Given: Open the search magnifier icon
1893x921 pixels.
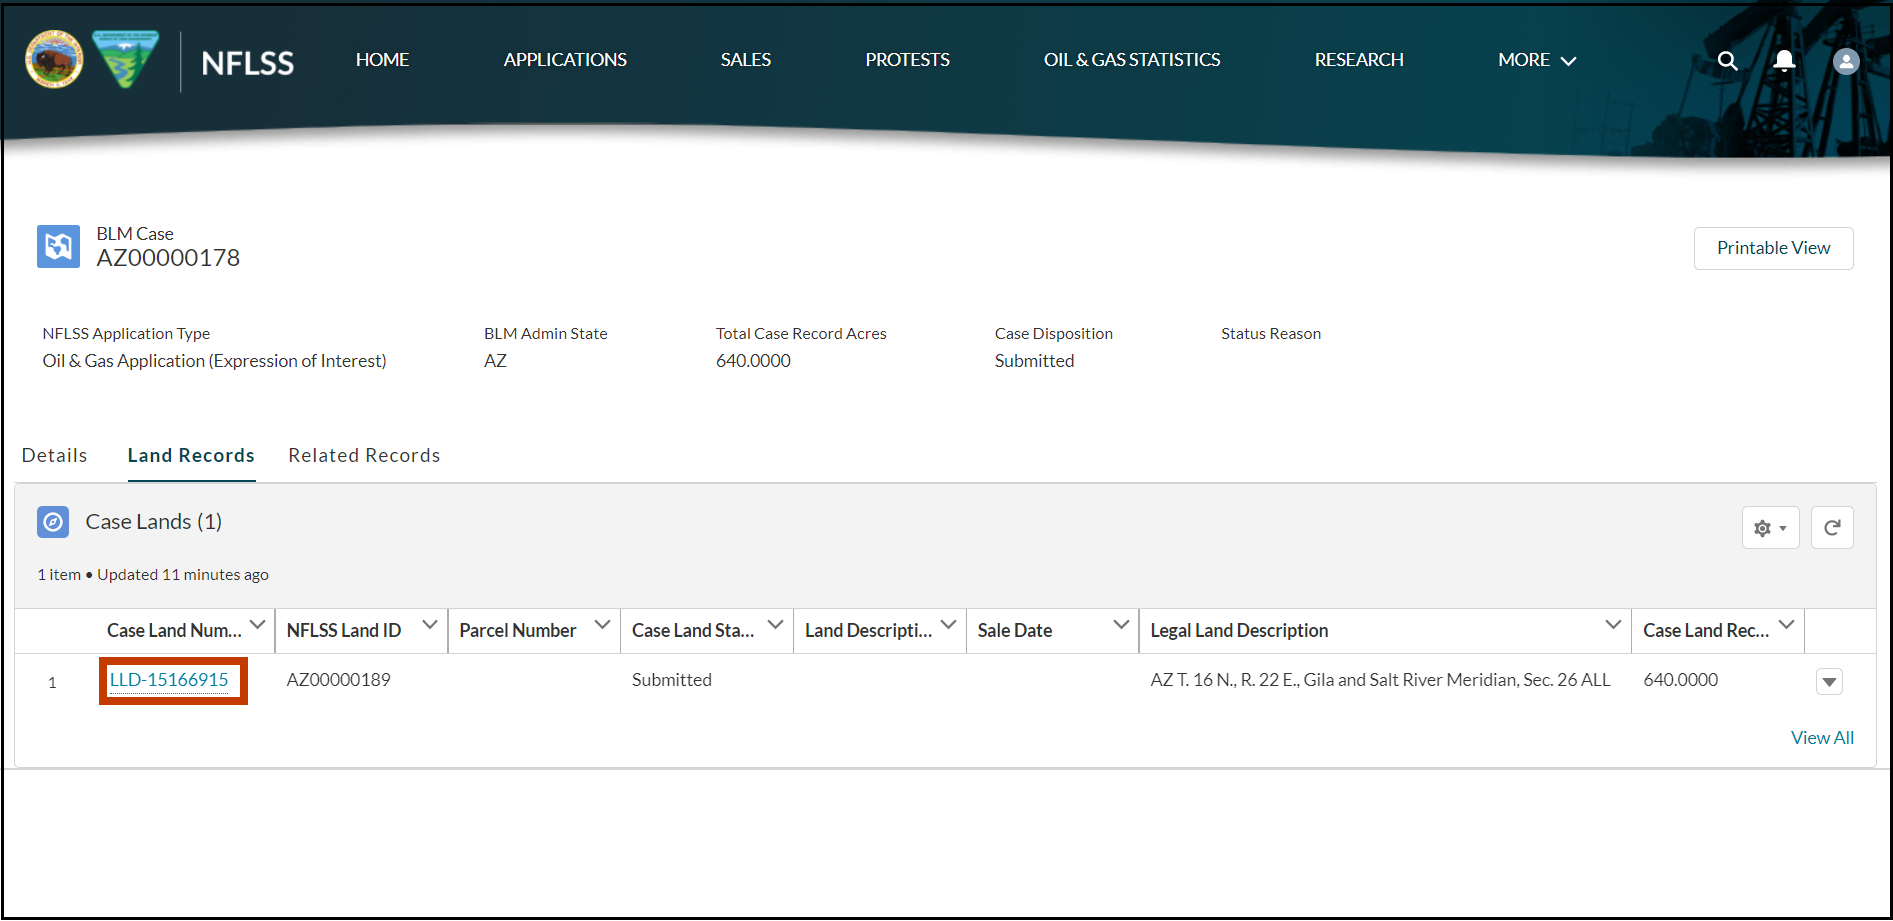Looking at the screenshot, I should [x=1727, y=61].
